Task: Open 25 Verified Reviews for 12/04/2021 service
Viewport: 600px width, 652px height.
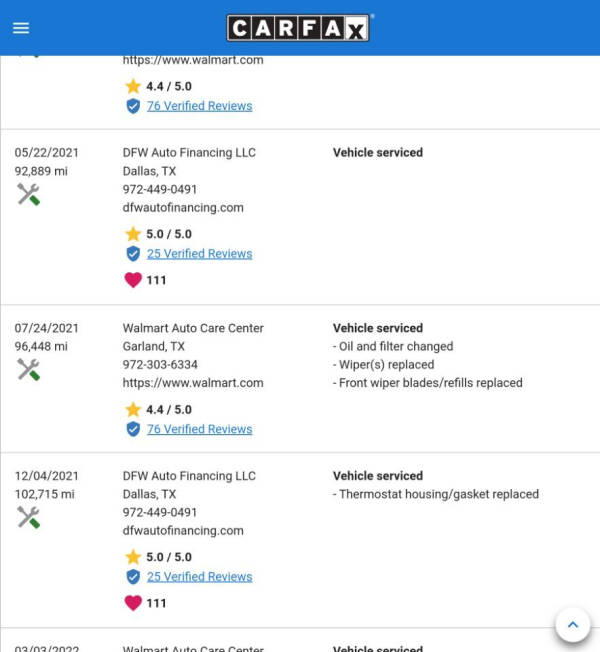Action: click(x=199, y=577)
